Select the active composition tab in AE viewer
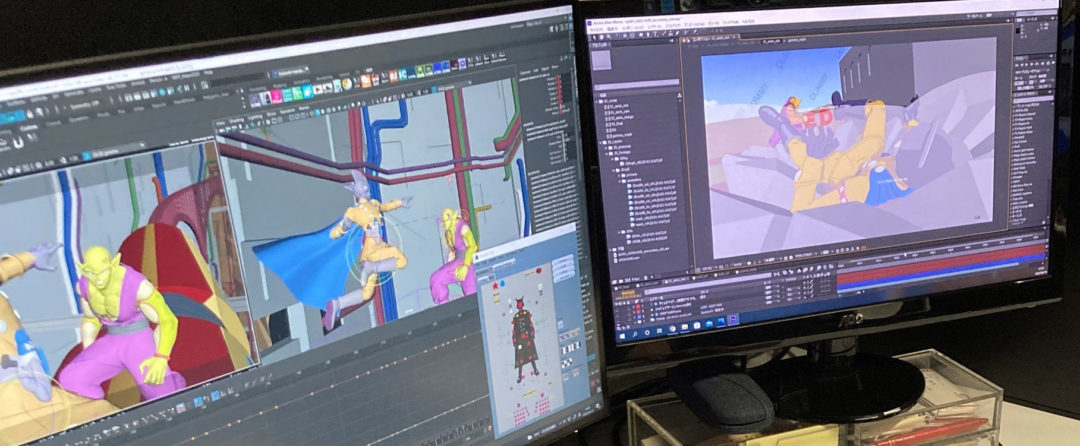The image size is (1080, 446). [x=711, y=39]
